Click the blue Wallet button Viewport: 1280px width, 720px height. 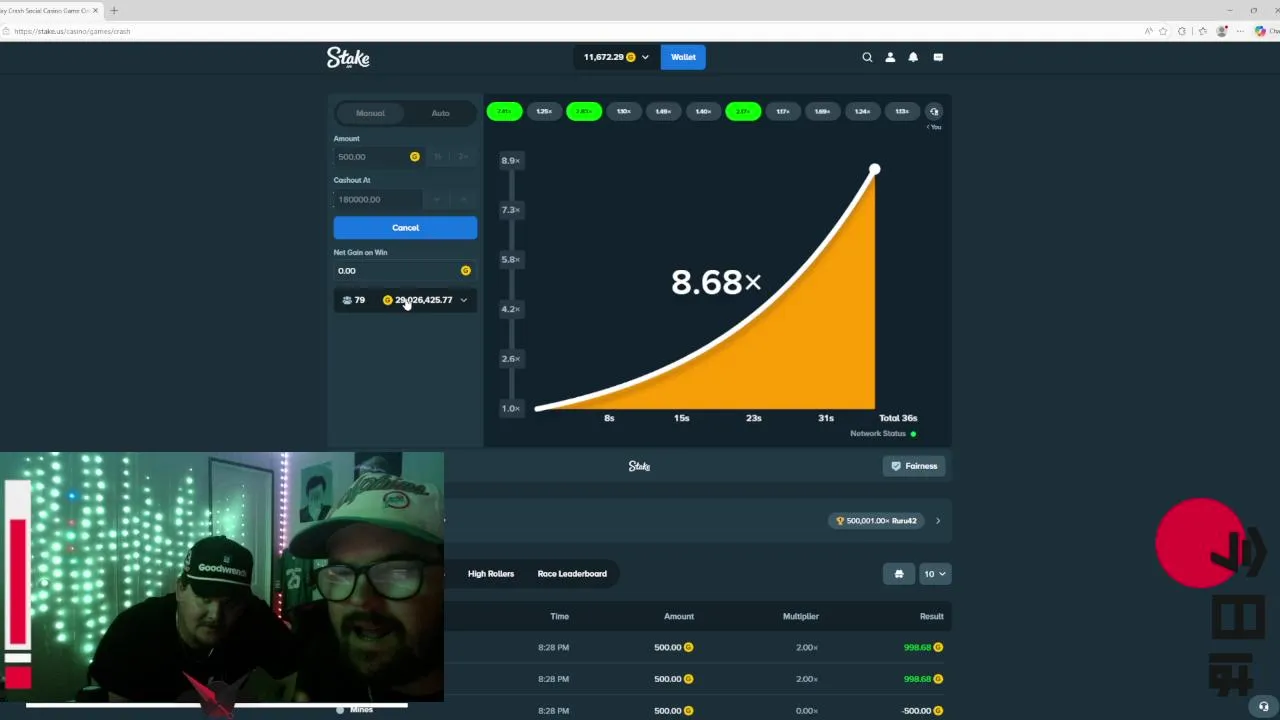click(683, 57)
